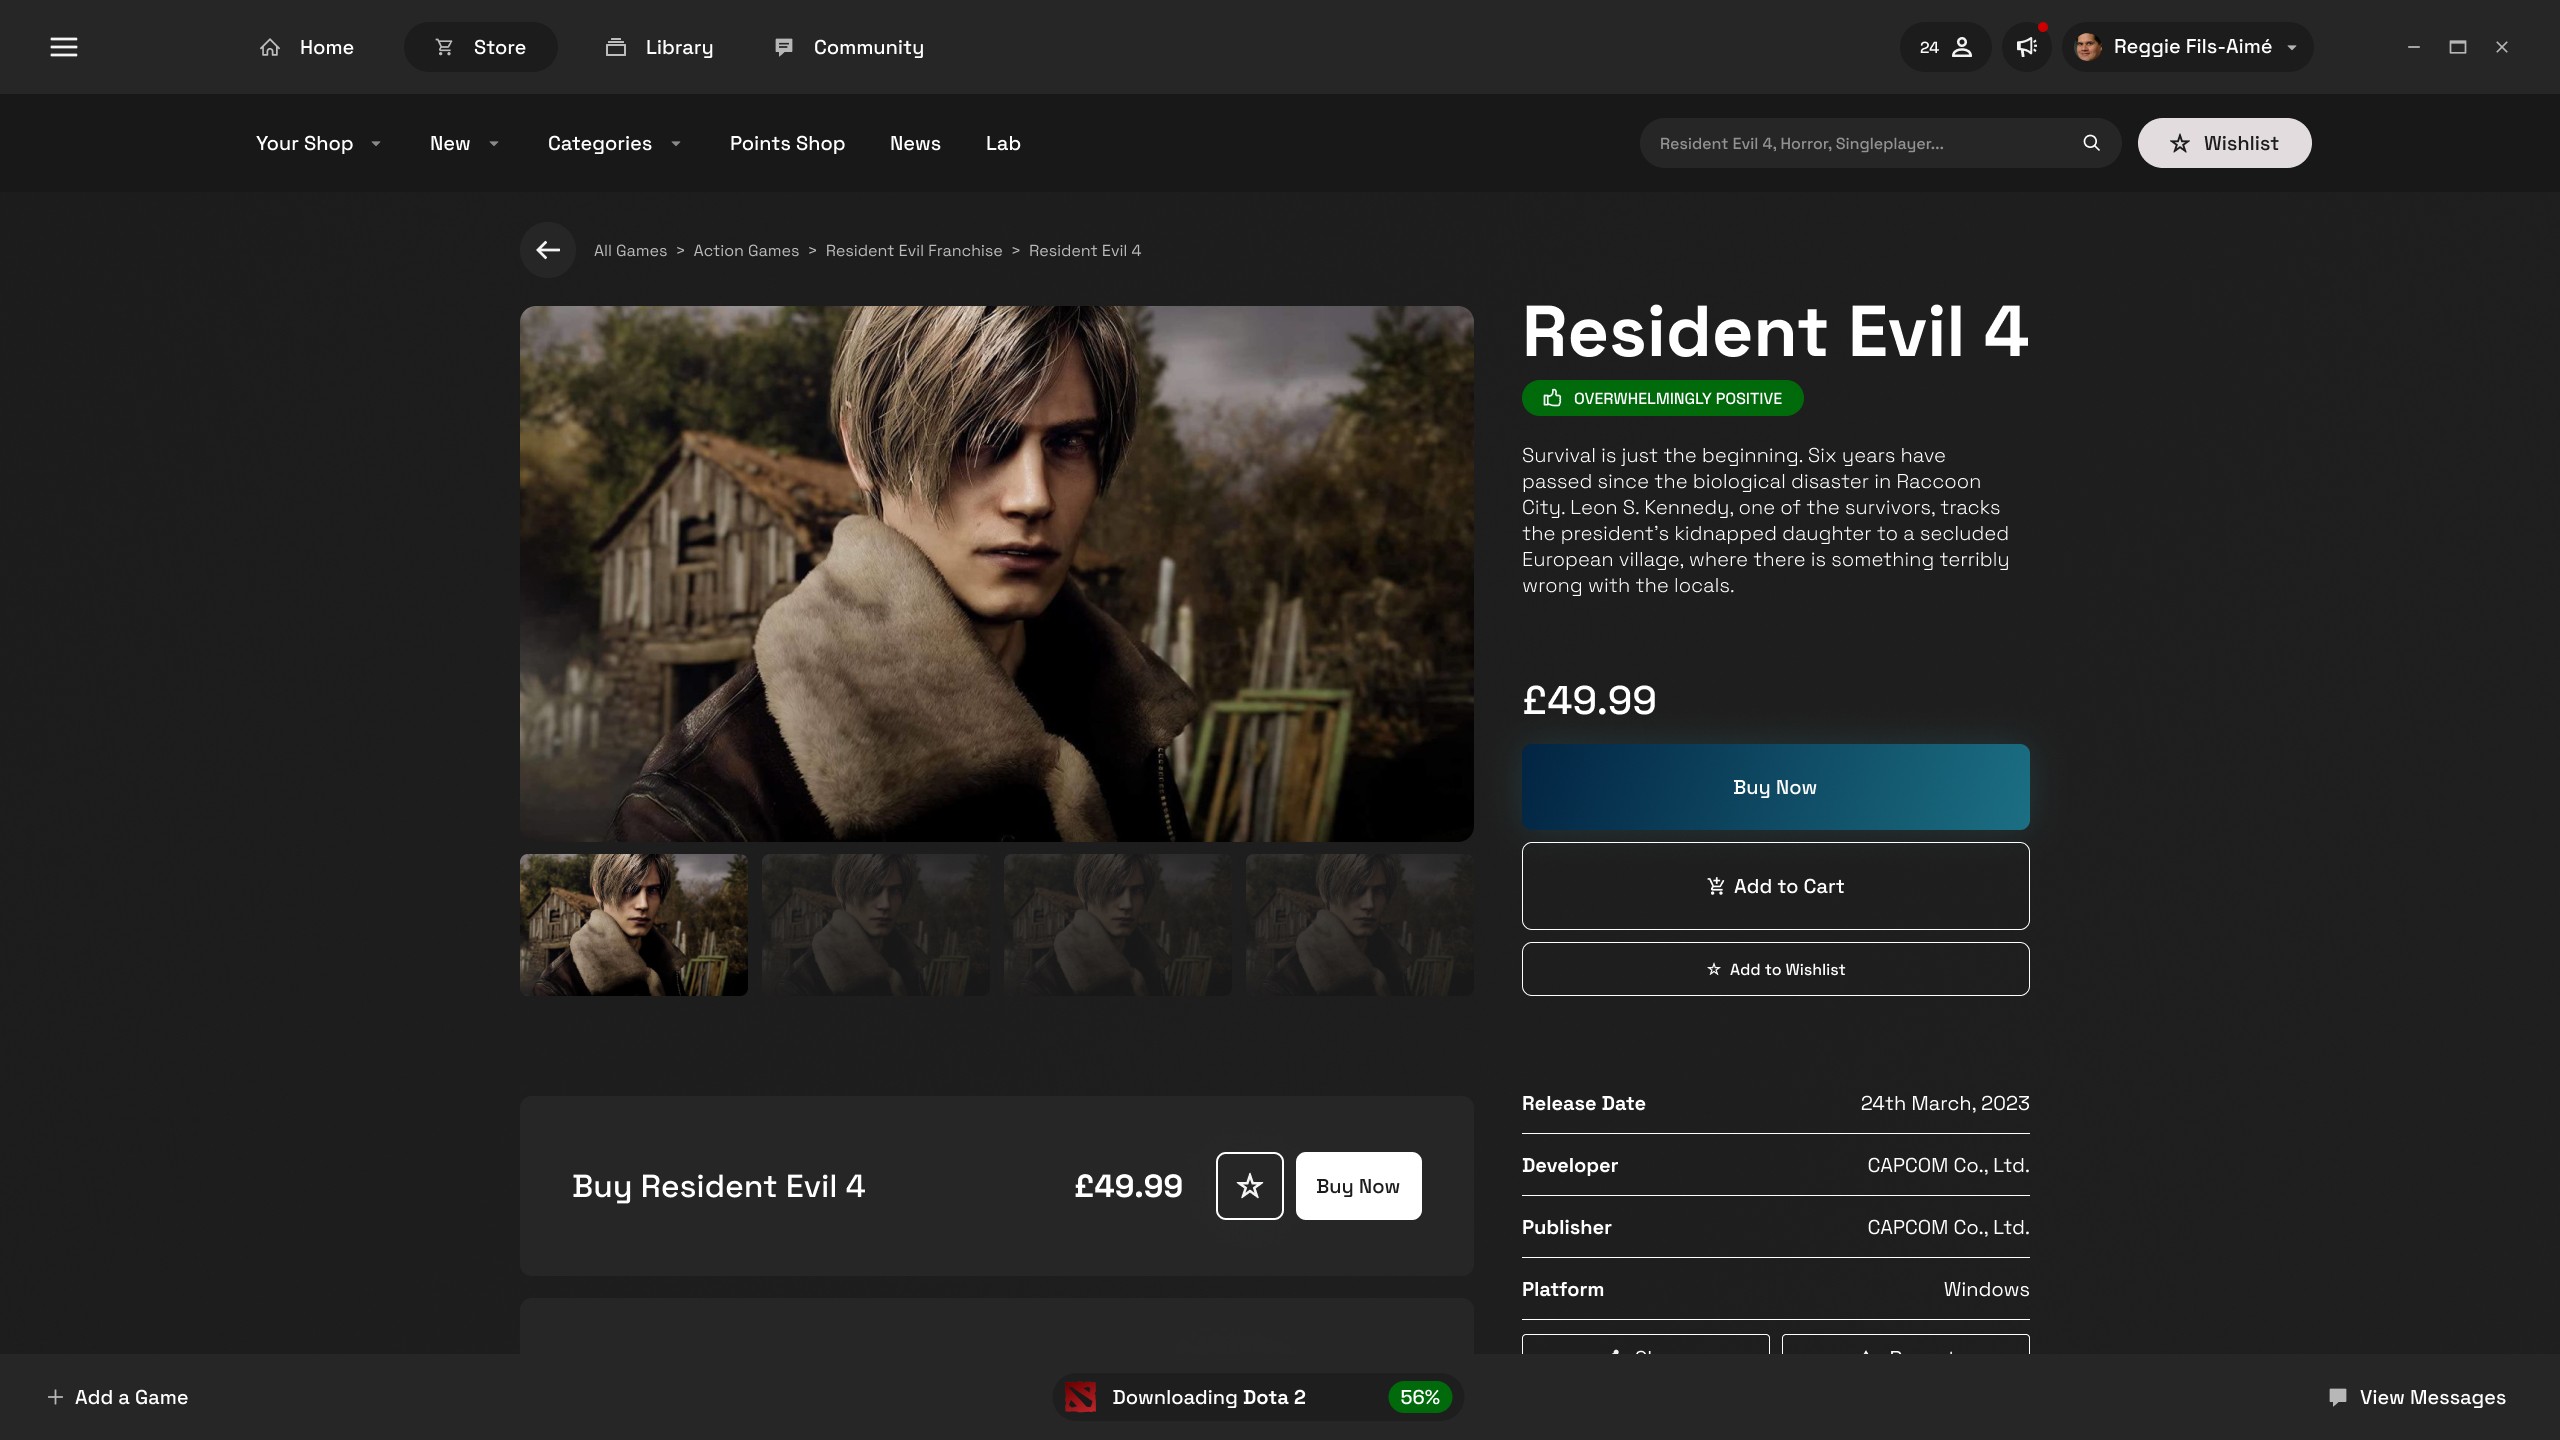Expand the New dropdown menu
Viewport: 2560px width, 1440px height.
(x=464, y=143)
